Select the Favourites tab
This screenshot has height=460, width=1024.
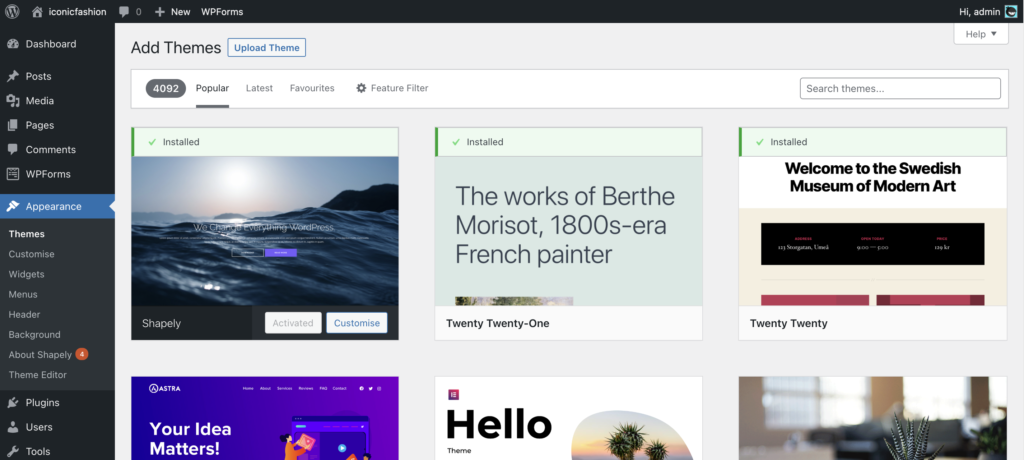pyautogui.click(x=312, y=88)
